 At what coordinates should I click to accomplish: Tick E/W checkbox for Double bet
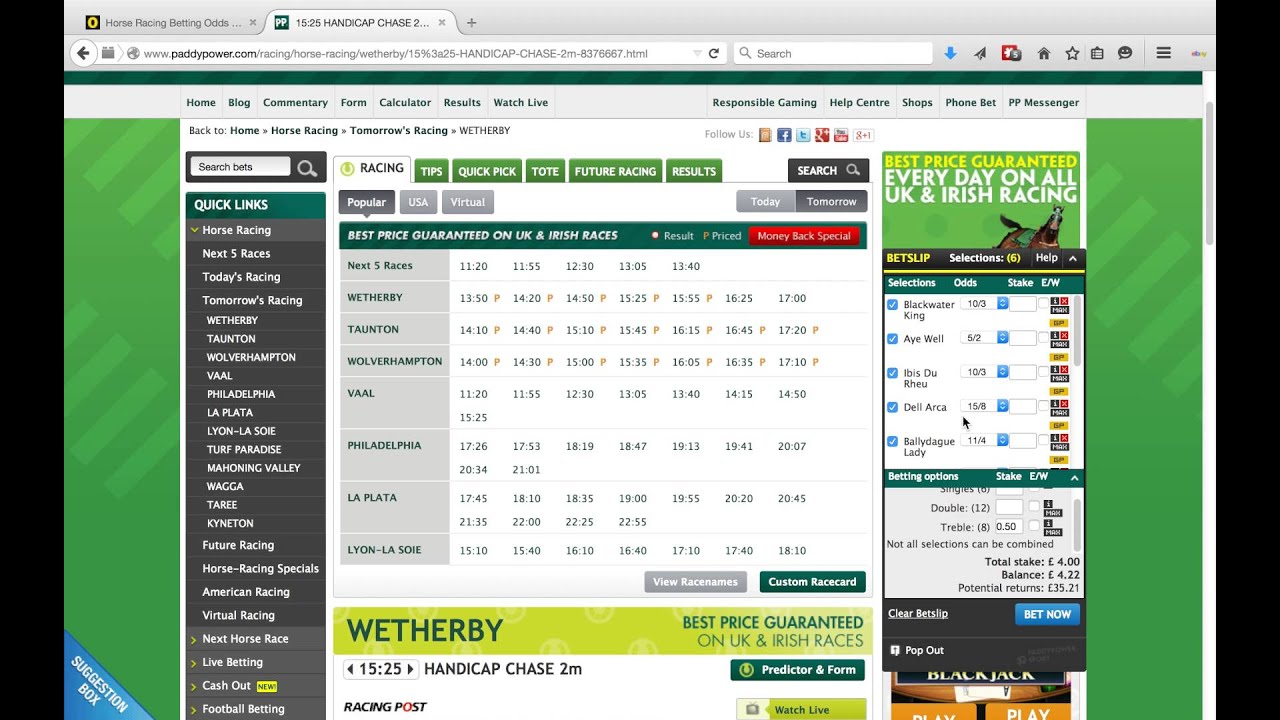1034,506
